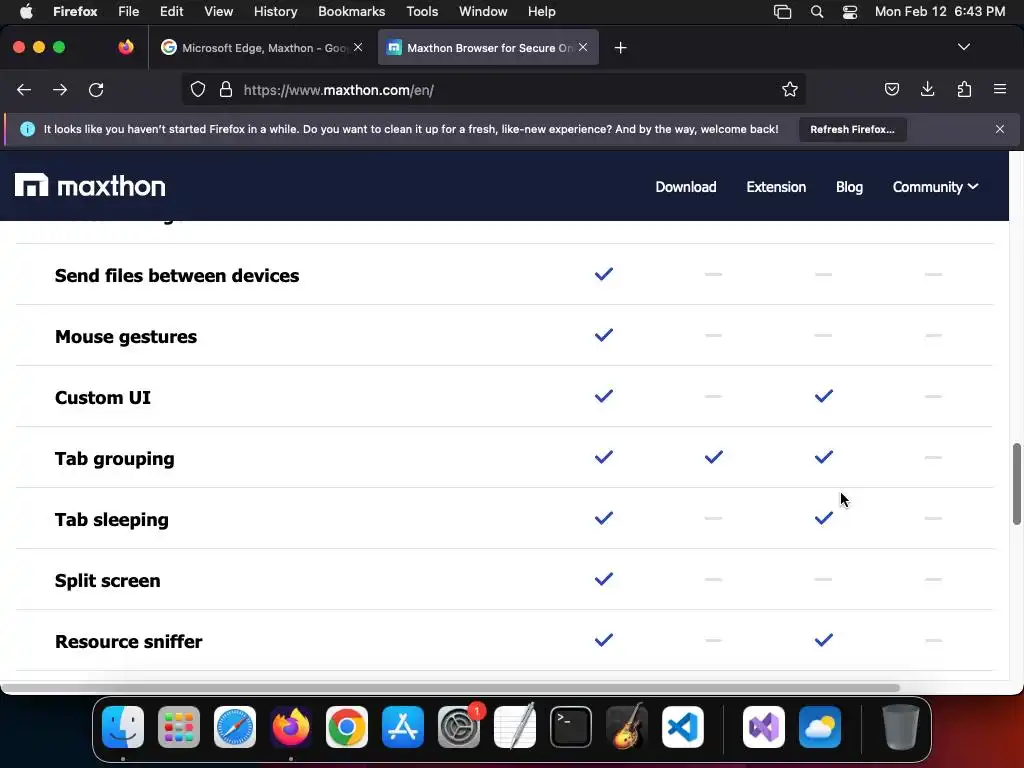Reload the current page
1024x768 pixels.
(97, 90)
